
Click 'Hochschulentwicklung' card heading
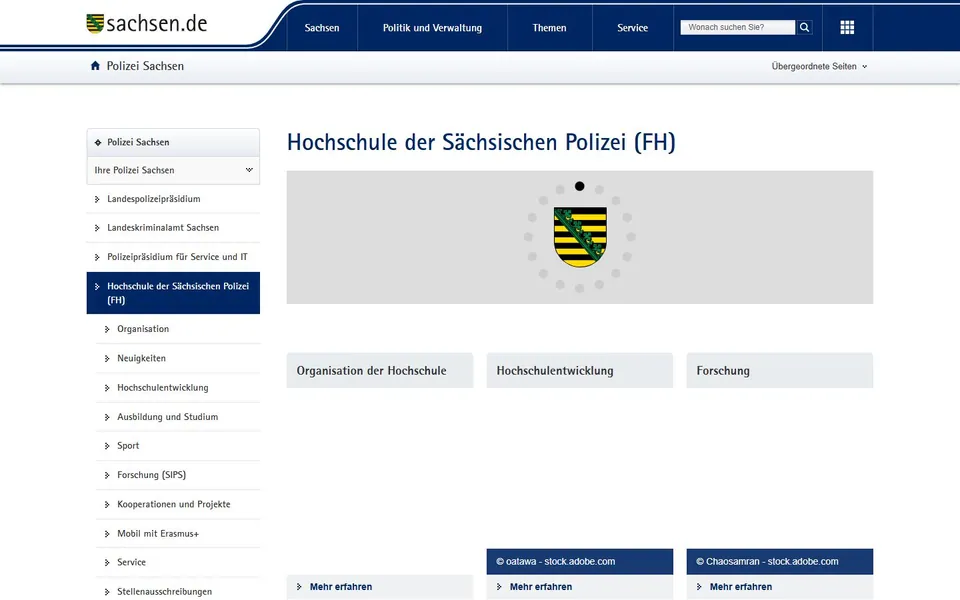pos(555,371)
